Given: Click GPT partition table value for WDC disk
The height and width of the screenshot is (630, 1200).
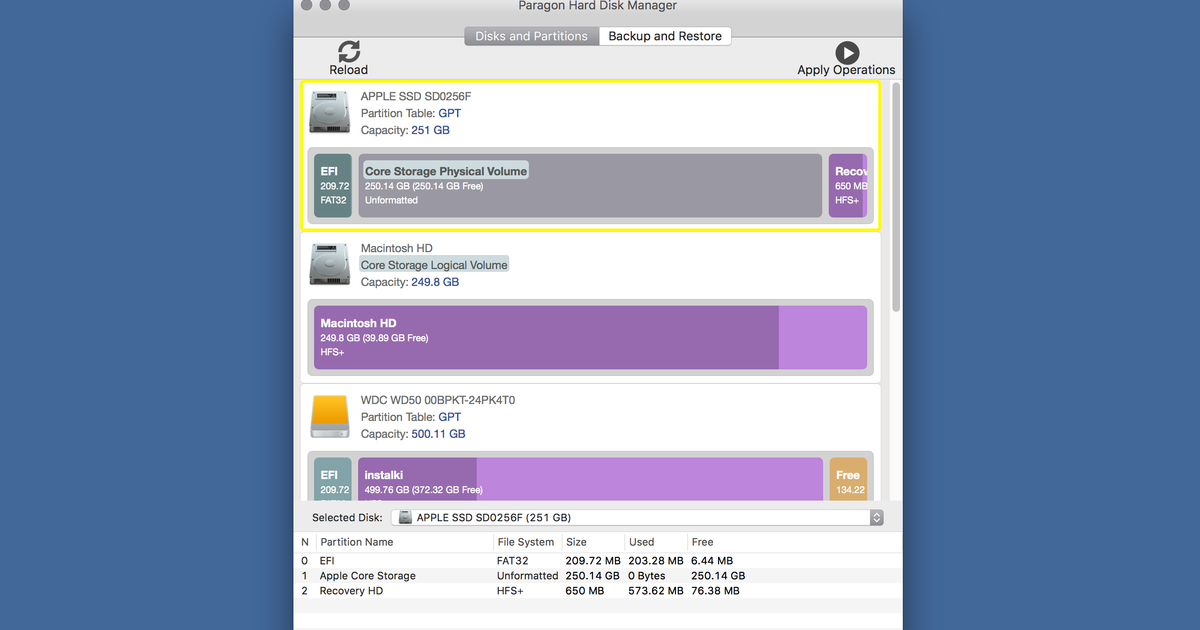Looking at the screenshot, I should 450,417.
